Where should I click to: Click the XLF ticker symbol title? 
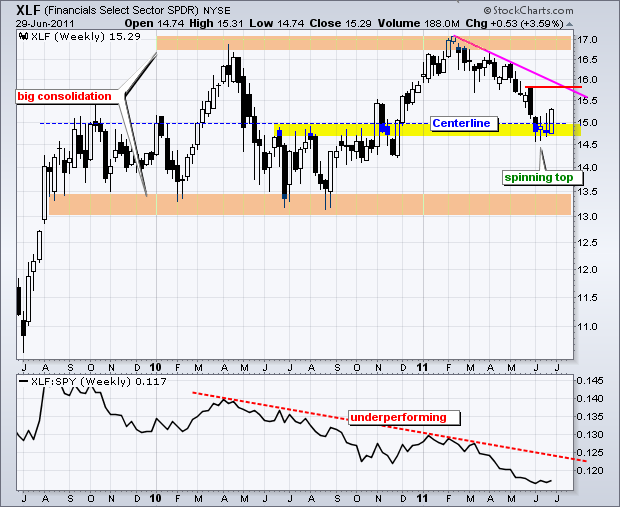28,9
